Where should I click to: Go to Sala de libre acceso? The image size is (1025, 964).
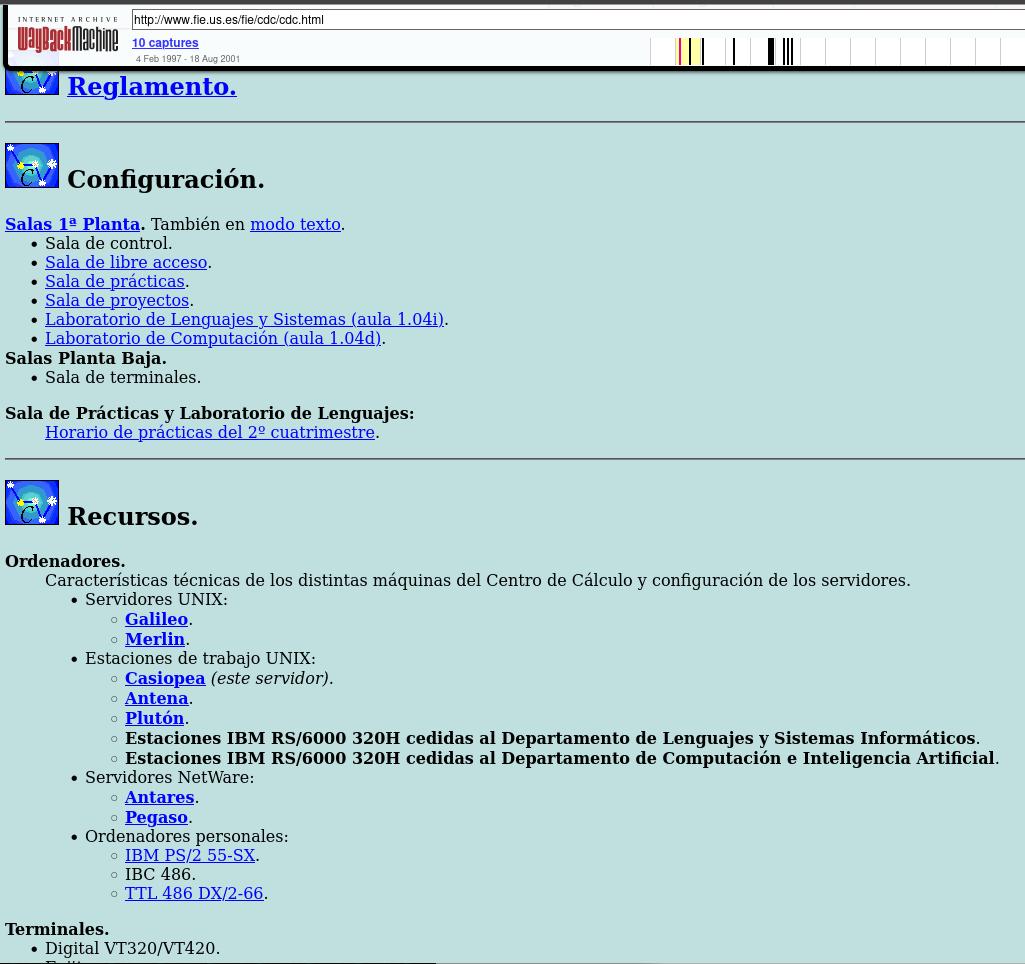pyautogui.click(x=126, y=262)
